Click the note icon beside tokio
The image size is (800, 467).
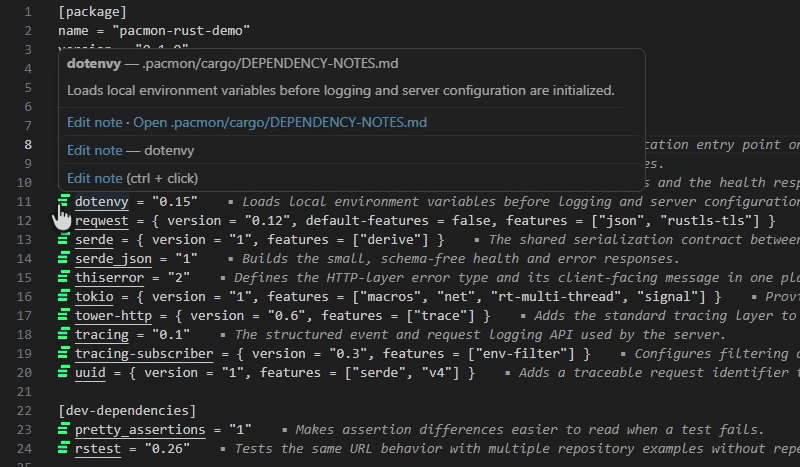[63, 296]
